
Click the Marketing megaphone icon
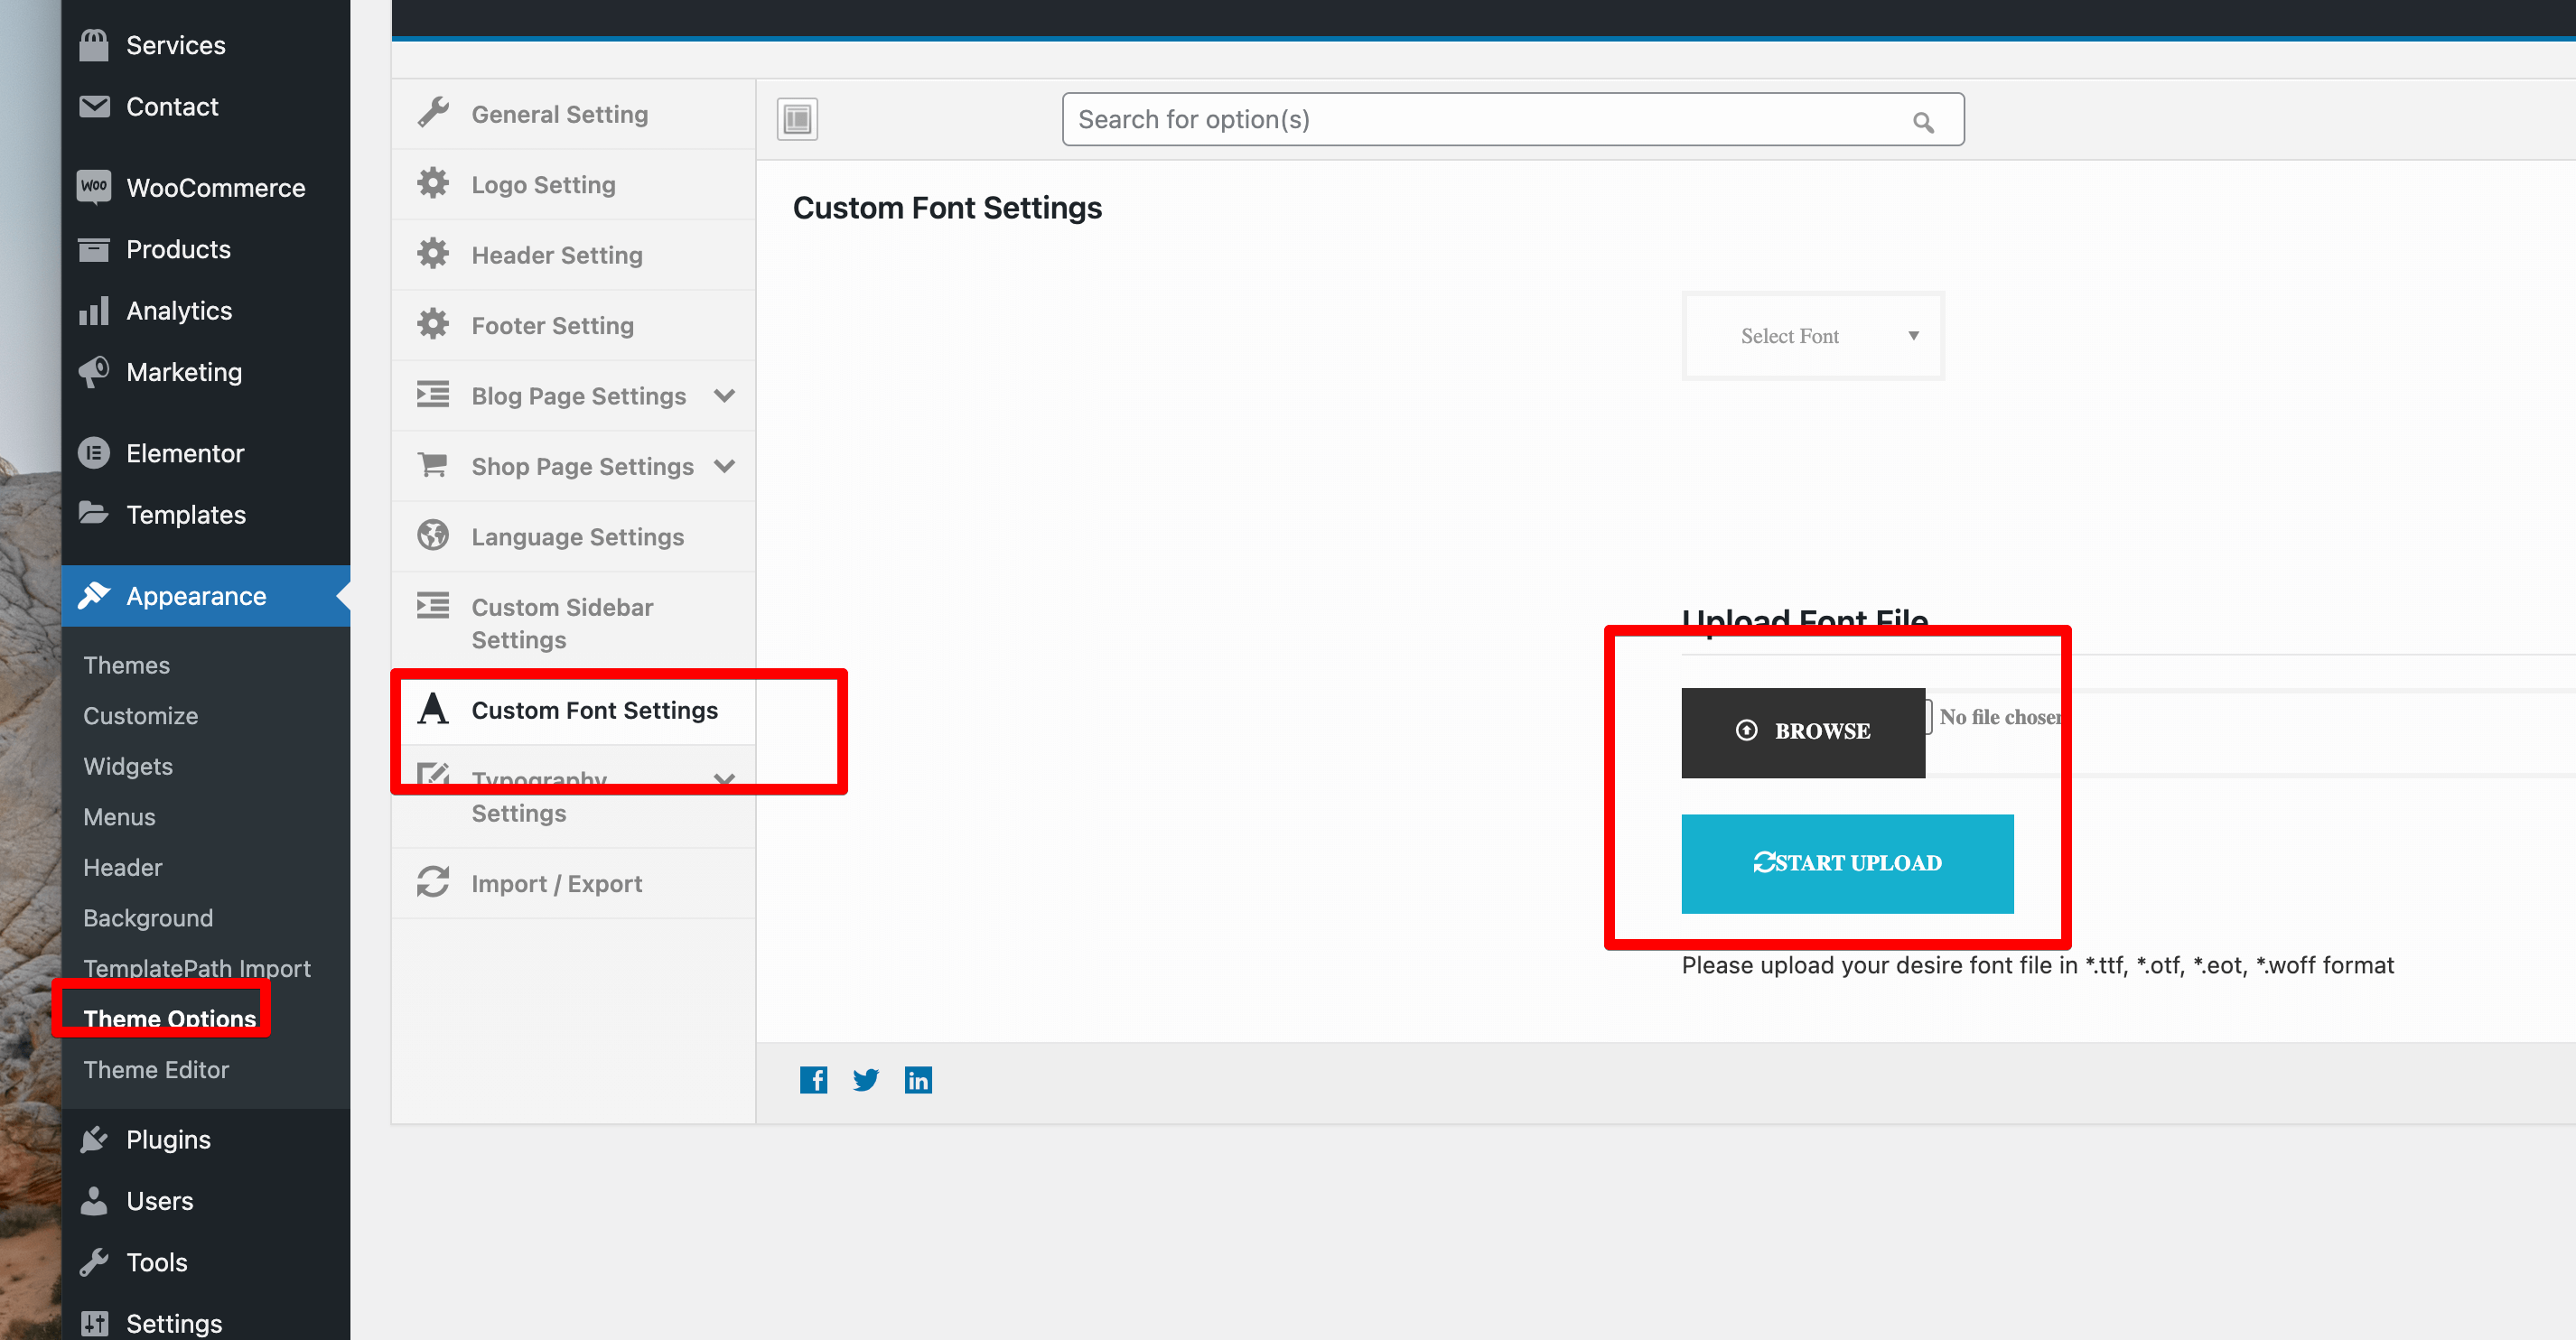pos(94,372)
